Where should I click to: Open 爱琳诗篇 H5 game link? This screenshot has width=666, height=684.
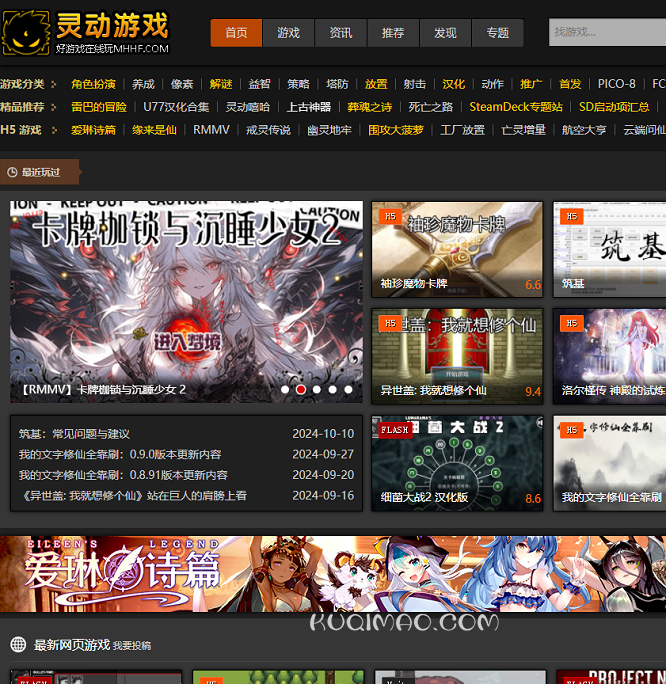click(x=93, y=130)
